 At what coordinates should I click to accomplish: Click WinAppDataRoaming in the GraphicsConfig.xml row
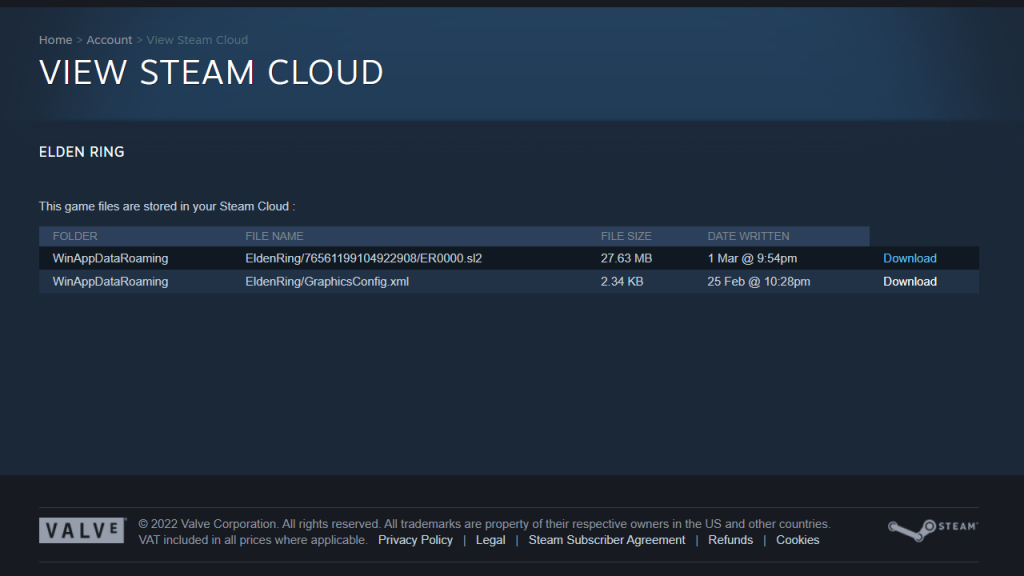point(110,281)
